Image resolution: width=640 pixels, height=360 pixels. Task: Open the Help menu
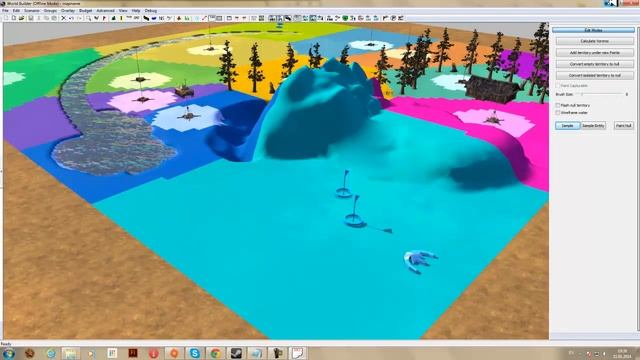136,11
